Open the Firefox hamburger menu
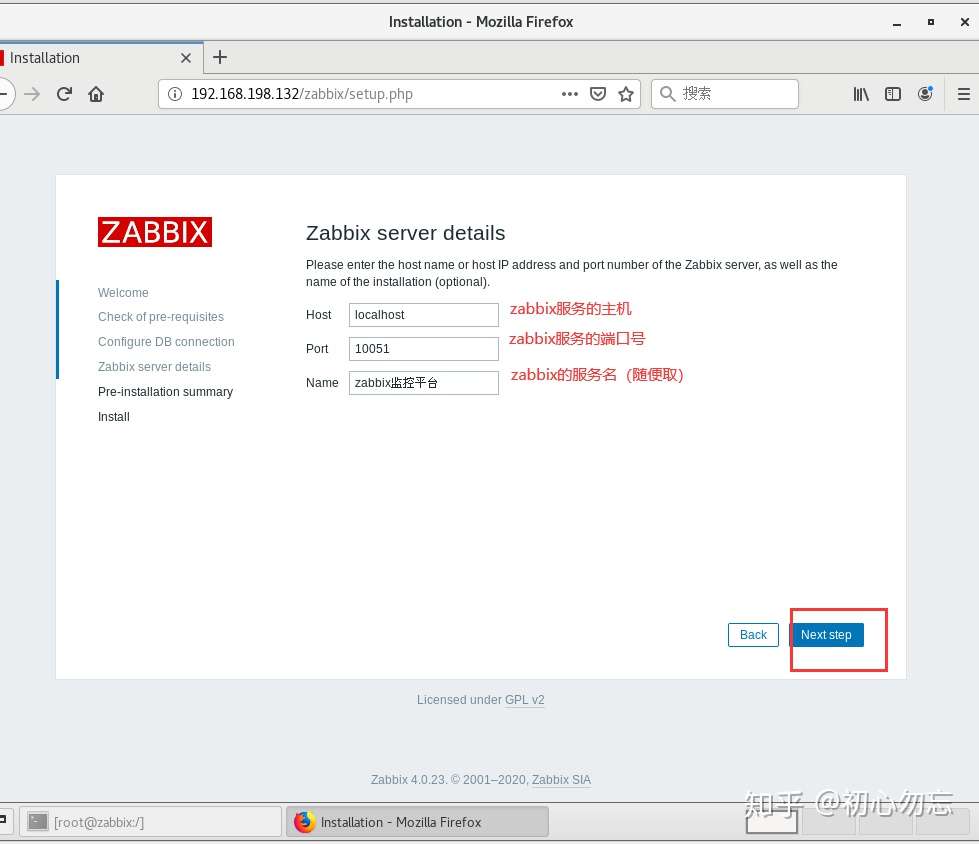The width and height of the screenshot is (979, 844). (x=963, y=94)
